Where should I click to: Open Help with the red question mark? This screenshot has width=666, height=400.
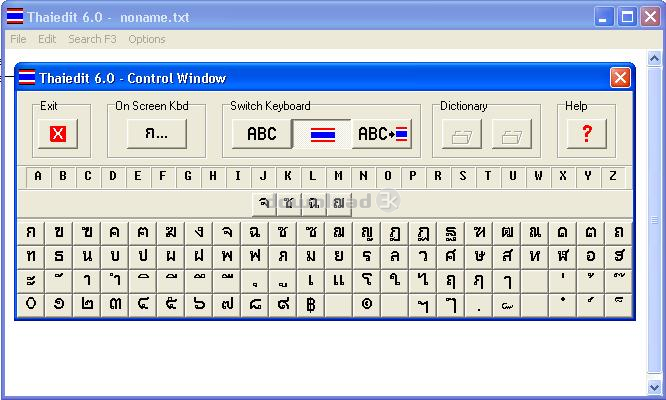pos(587,134)
